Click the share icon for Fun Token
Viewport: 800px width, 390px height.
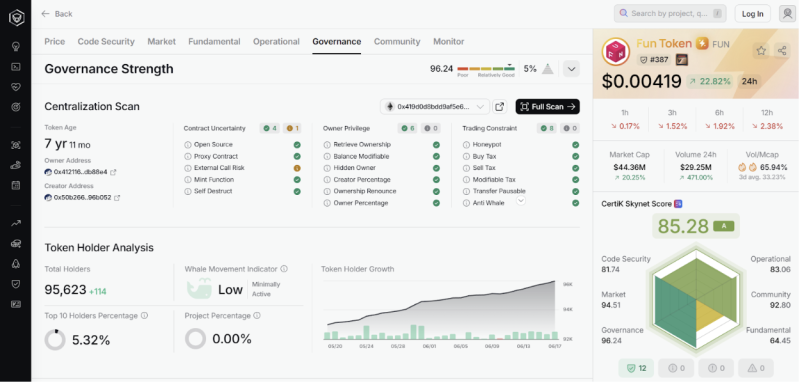[x=782, y=50]
